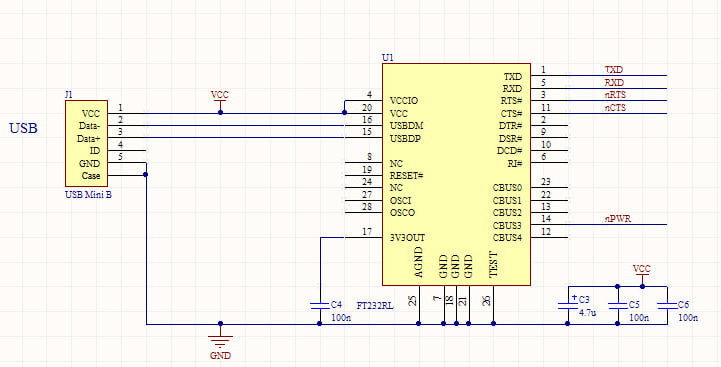Click the OSCO pin name
The image size is (721, 367).
(x=402, y=213)
